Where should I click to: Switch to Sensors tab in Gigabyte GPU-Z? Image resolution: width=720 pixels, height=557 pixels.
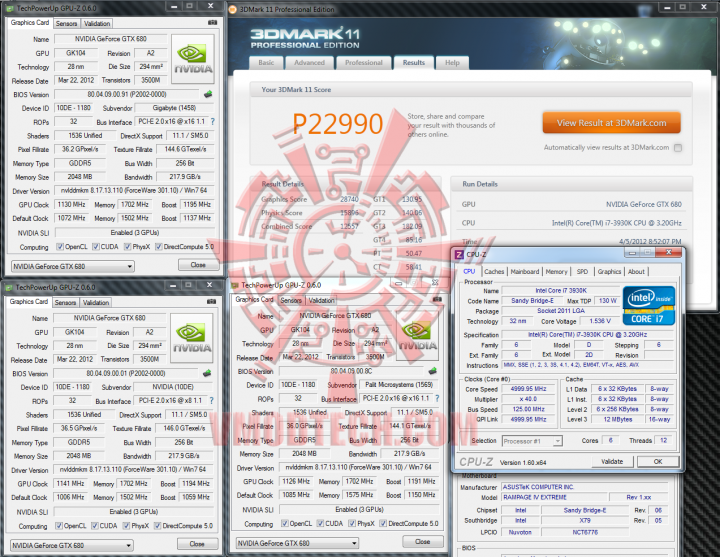[x=66, y=23]
